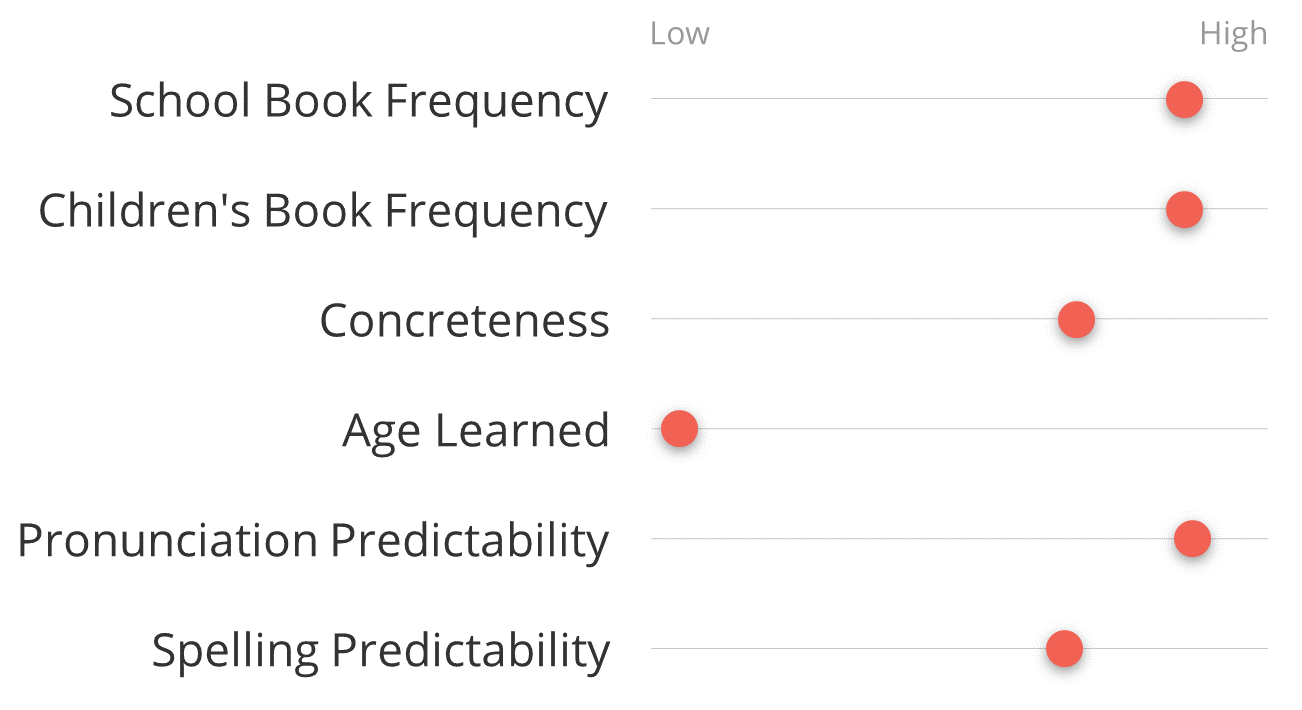The image size is (1302, 710).
Task: Select the Concreteness red marker
Action: [x=1076, y=320]
